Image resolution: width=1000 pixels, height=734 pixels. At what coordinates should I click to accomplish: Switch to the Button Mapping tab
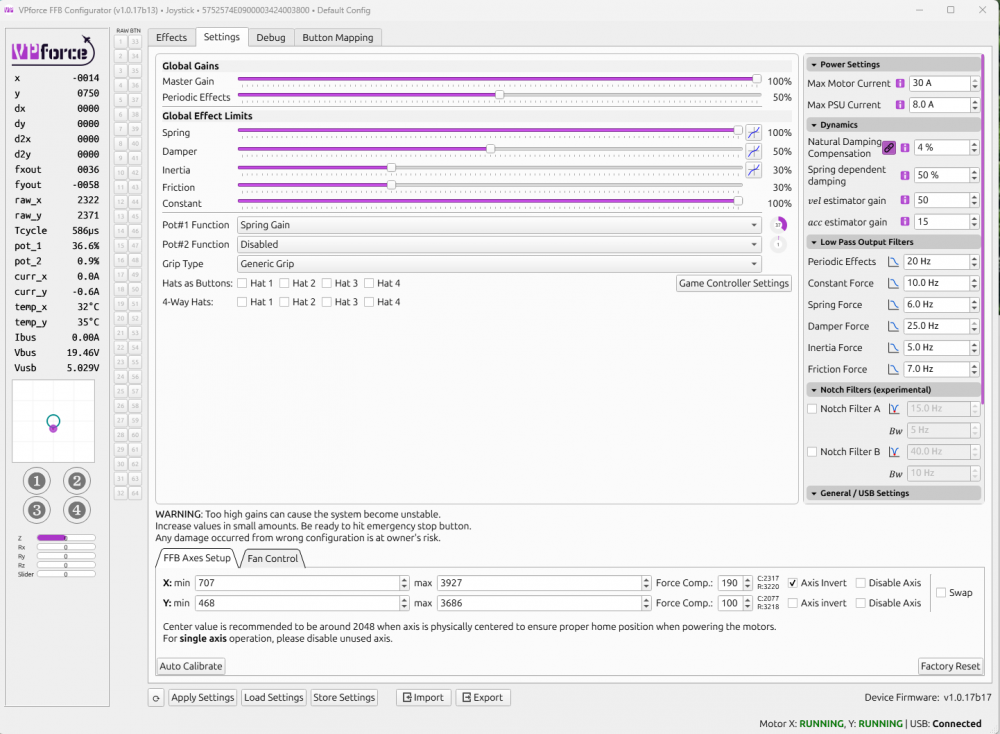[337, 38]
